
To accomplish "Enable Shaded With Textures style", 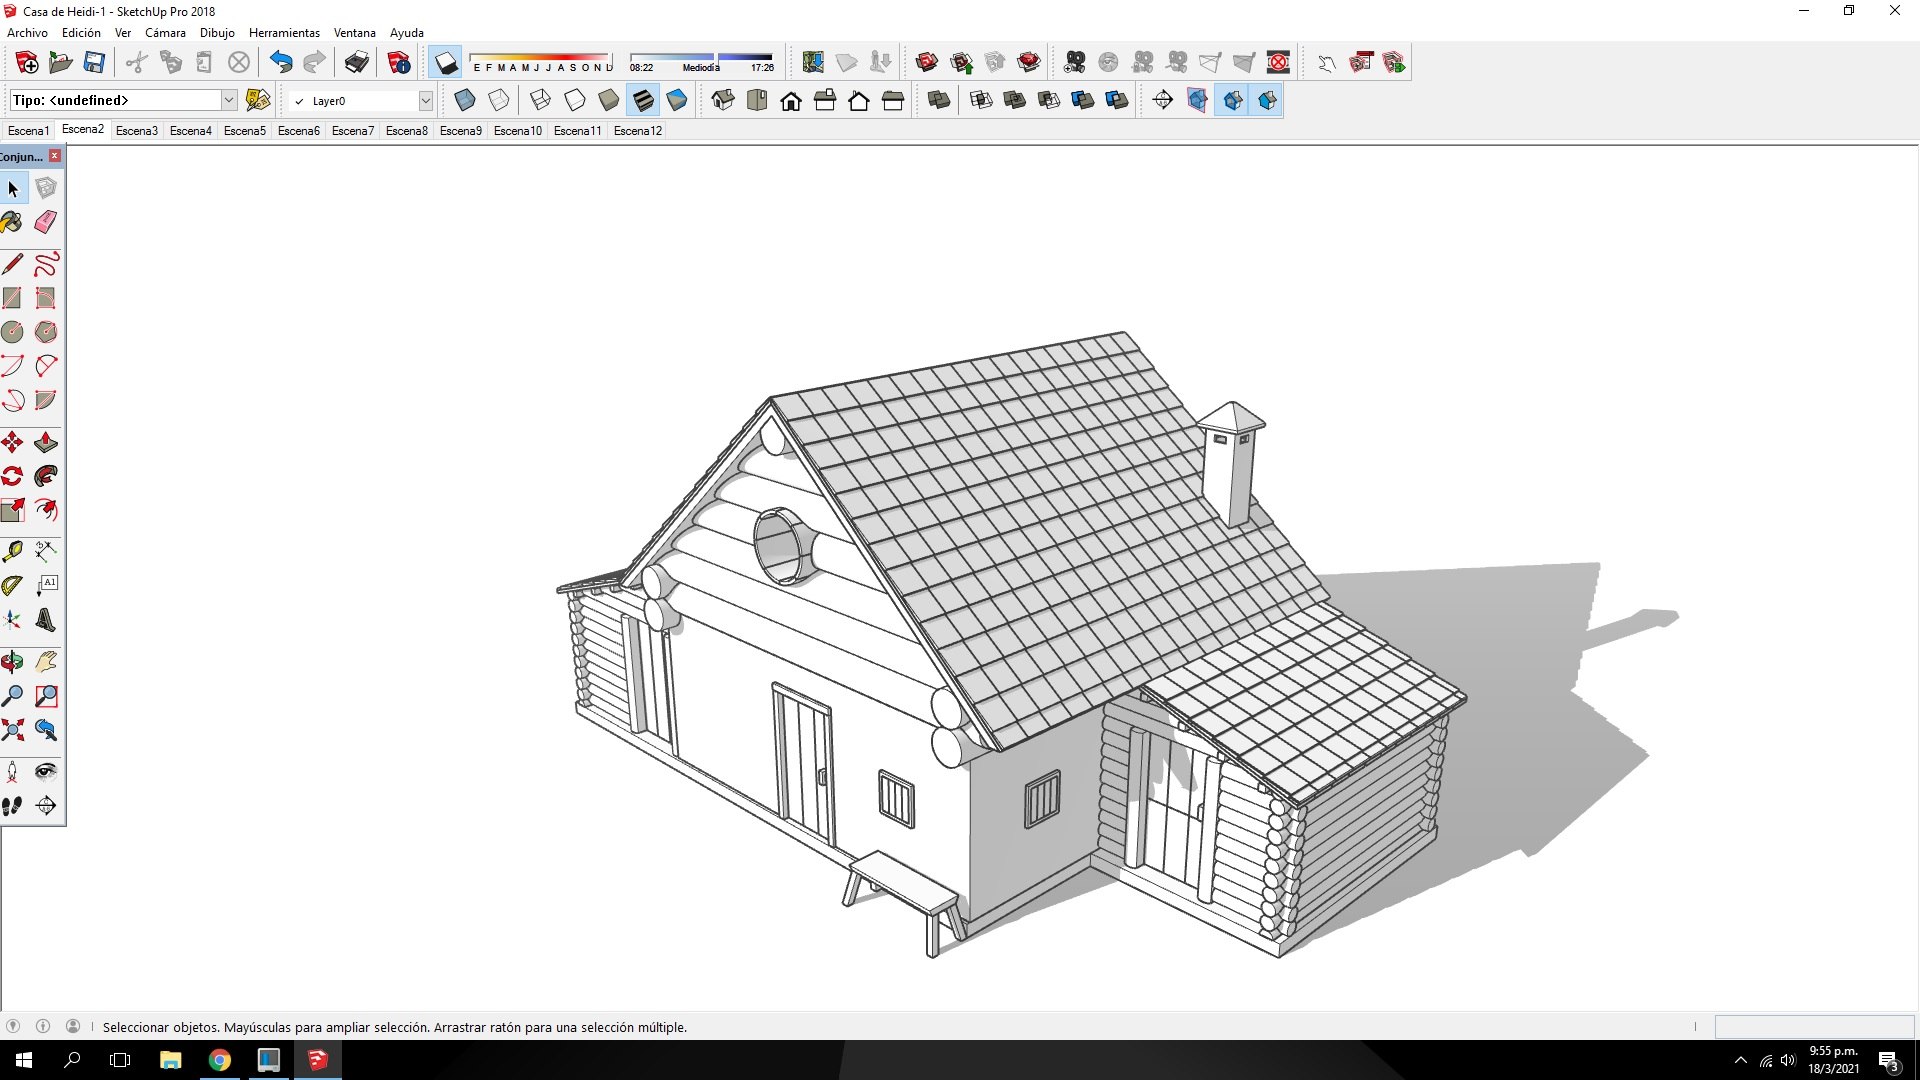I will (x=643, y=100).
